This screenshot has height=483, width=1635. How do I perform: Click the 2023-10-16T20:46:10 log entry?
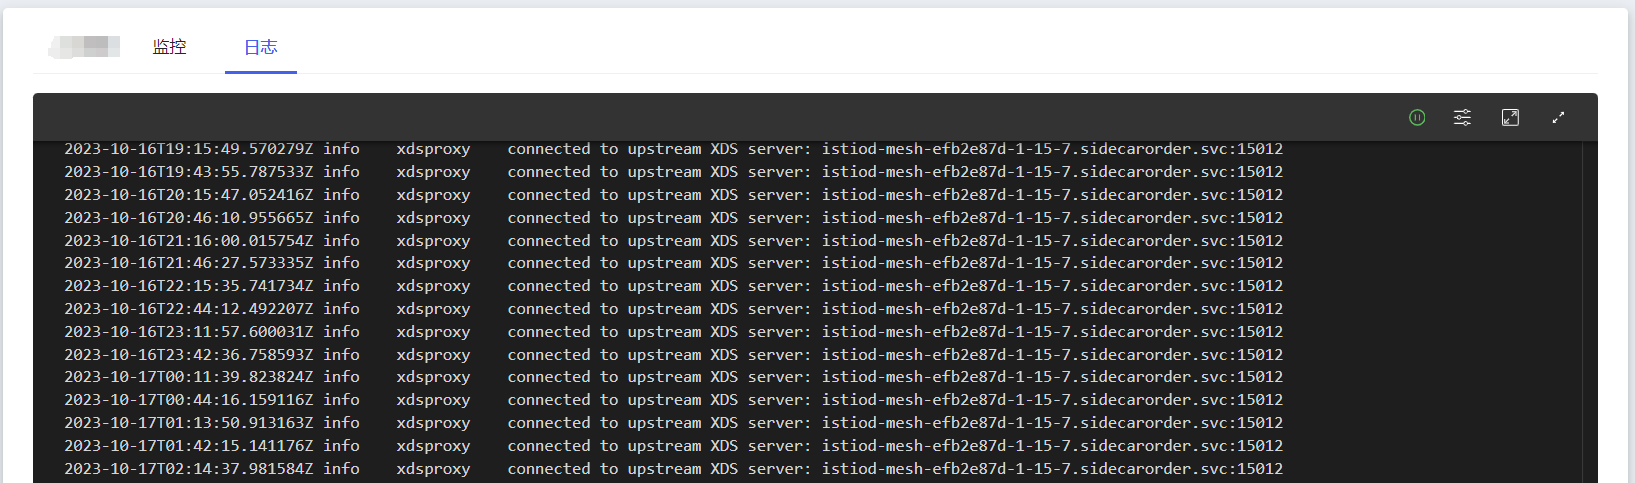click(x=674, y=217)
